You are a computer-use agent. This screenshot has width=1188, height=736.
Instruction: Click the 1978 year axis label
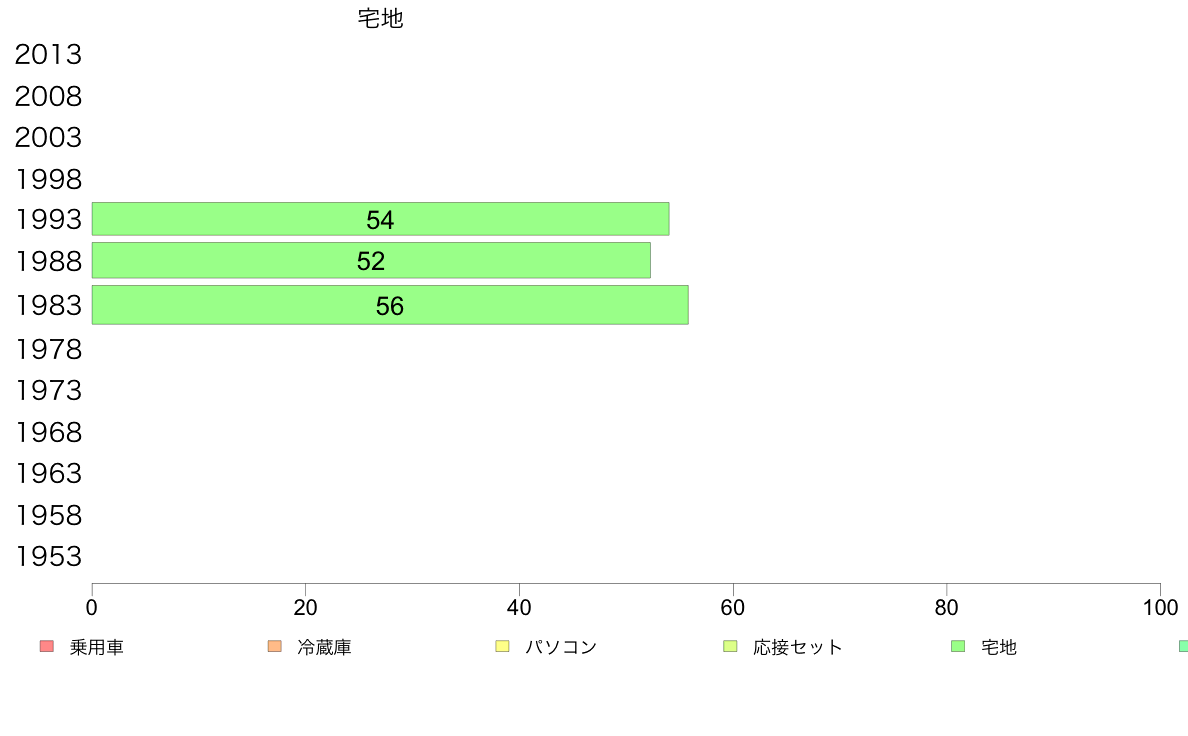(x=48, y=349)
